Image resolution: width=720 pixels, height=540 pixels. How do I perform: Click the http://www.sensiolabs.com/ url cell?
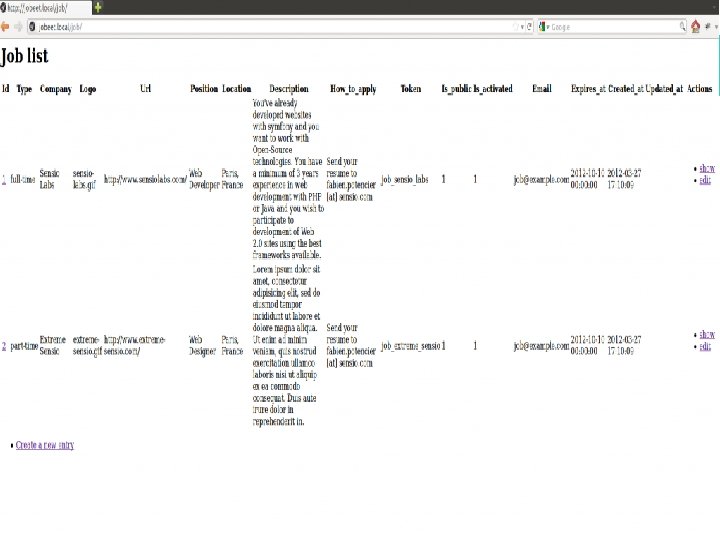(x=145, y=179)
